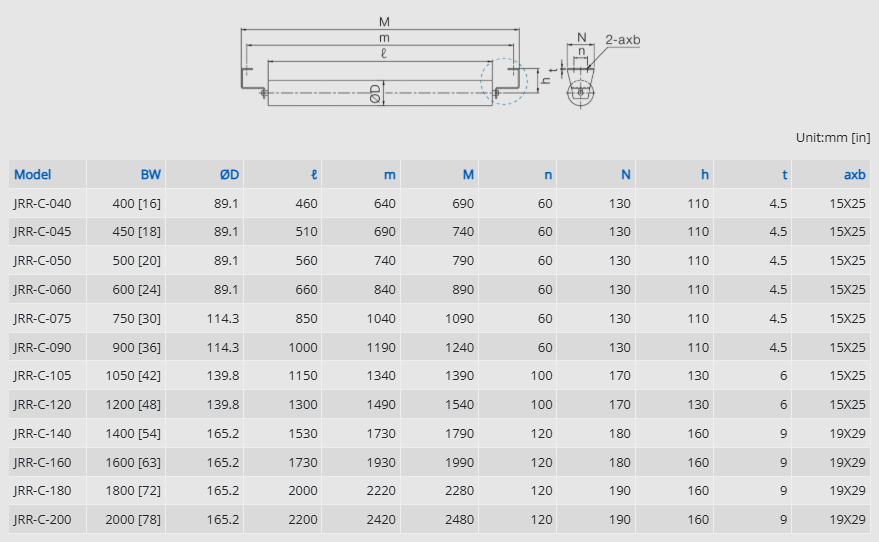Select the JRR-C-040 model name
The height and width of the screenshot is (542, 879).
(43, 203)
